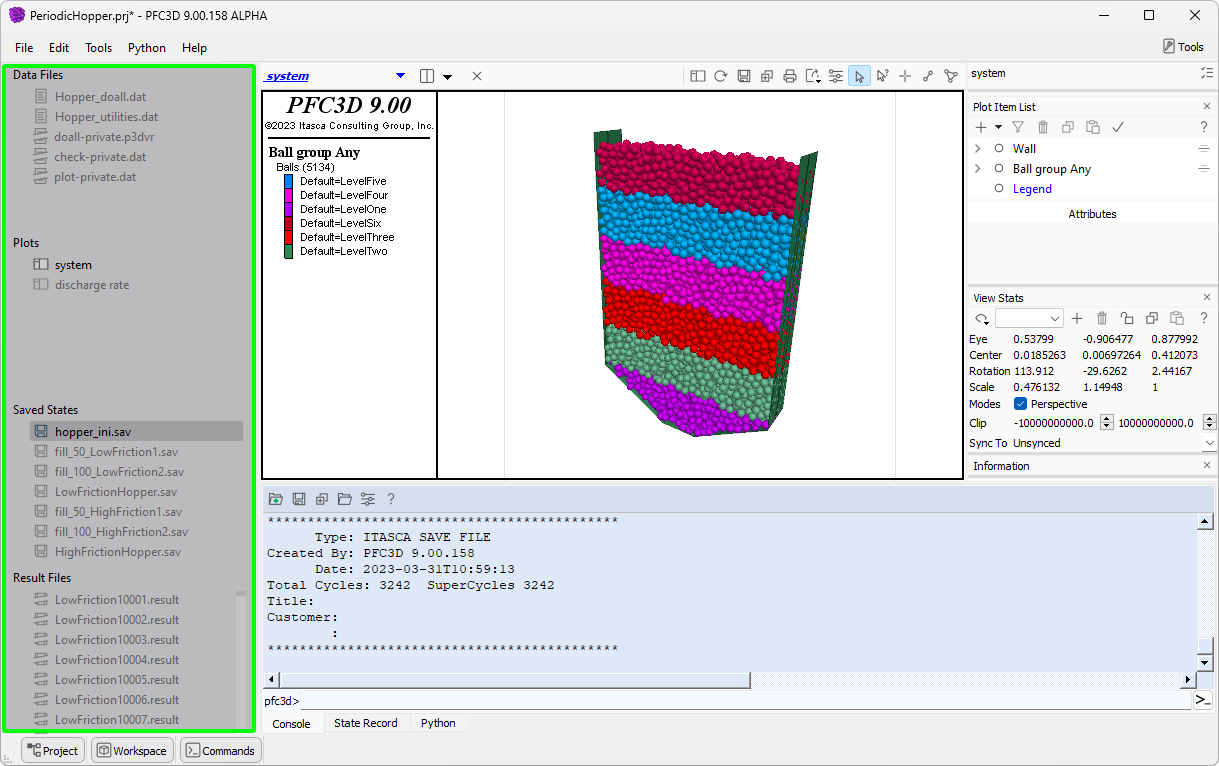Open plot settings sliders icon in plot toolbar
This screenshot has height=766, width=1219.
click(836, 76)
